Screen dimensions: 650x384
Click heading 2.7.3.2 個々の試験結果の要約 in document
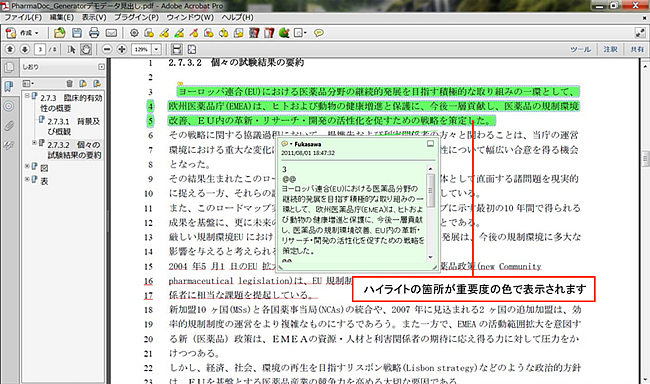point(236,63)
